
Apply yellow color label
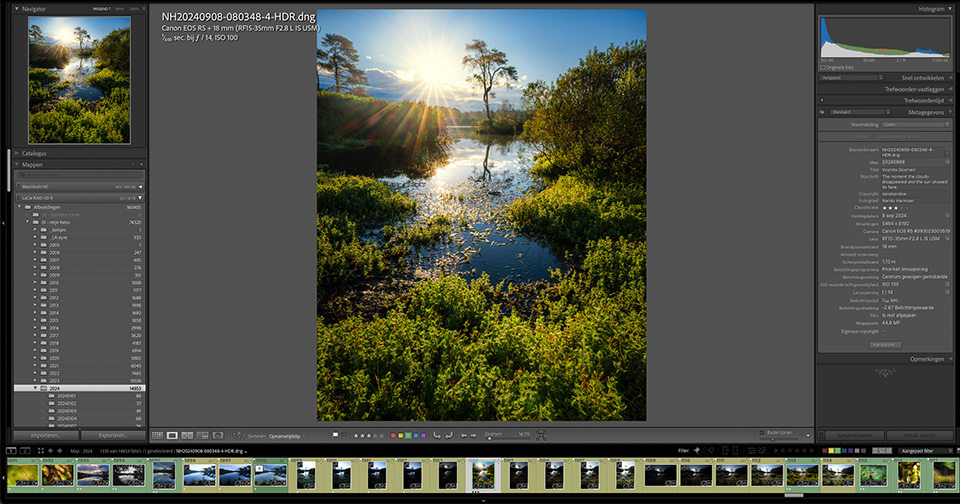(400, 435)
